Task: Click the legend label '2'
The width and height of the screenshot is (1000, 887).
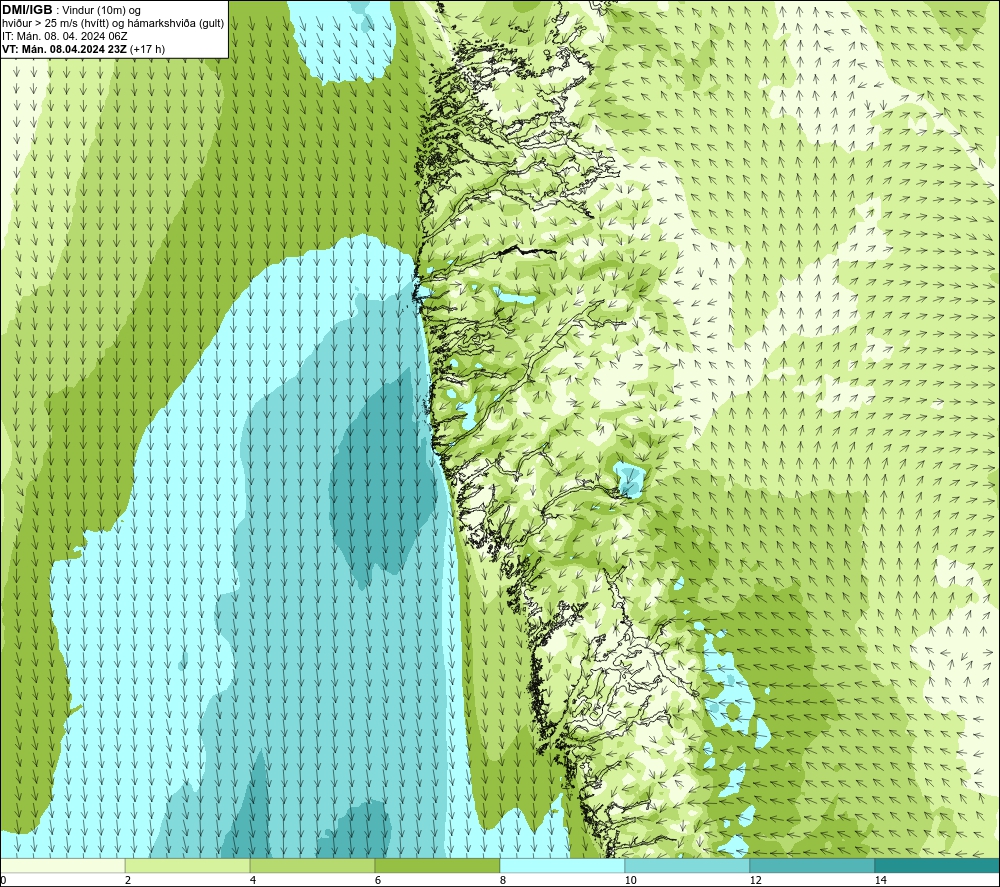Action: point(128,881)
